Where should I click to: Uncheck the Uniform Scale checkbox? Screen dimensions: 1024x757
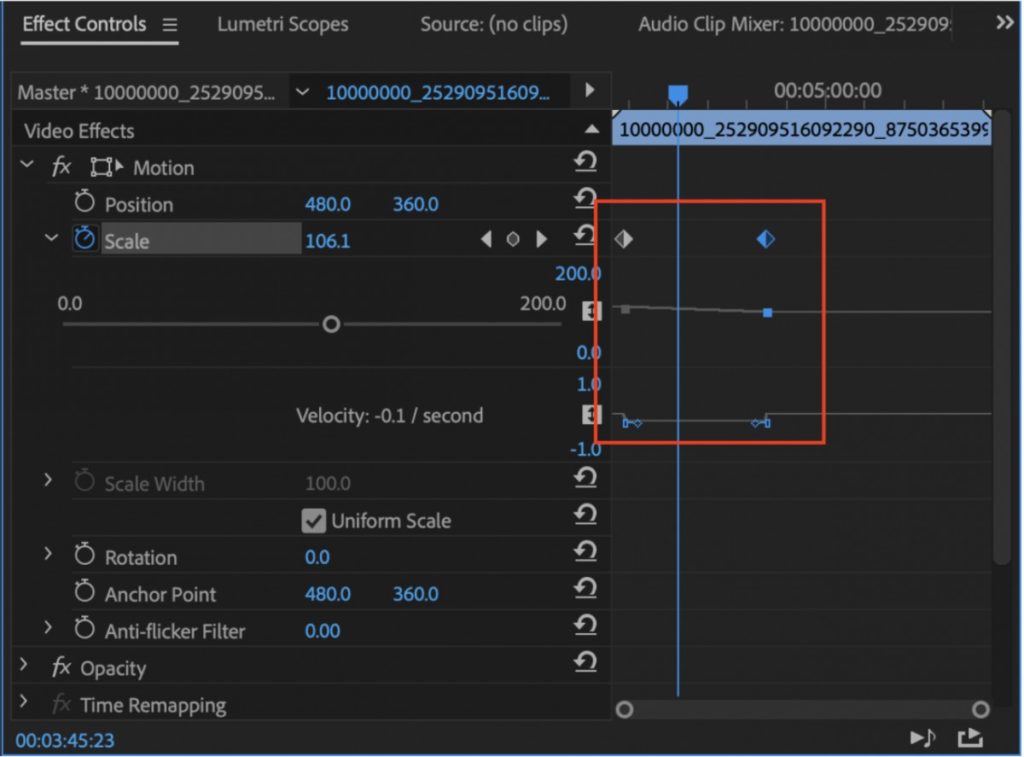click(x=313, y=520)
